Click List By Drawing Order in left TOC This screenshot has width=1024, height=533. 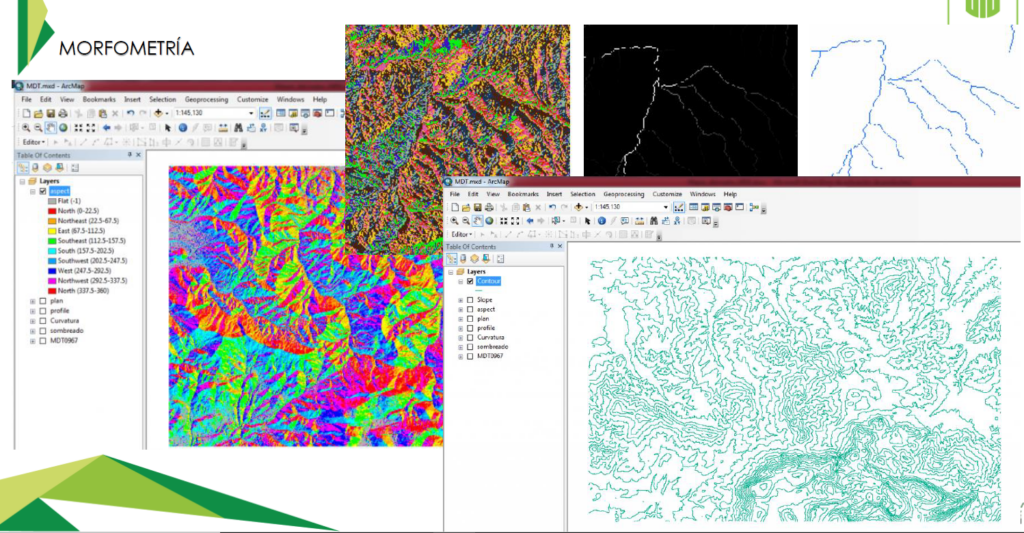click(23, 168)
